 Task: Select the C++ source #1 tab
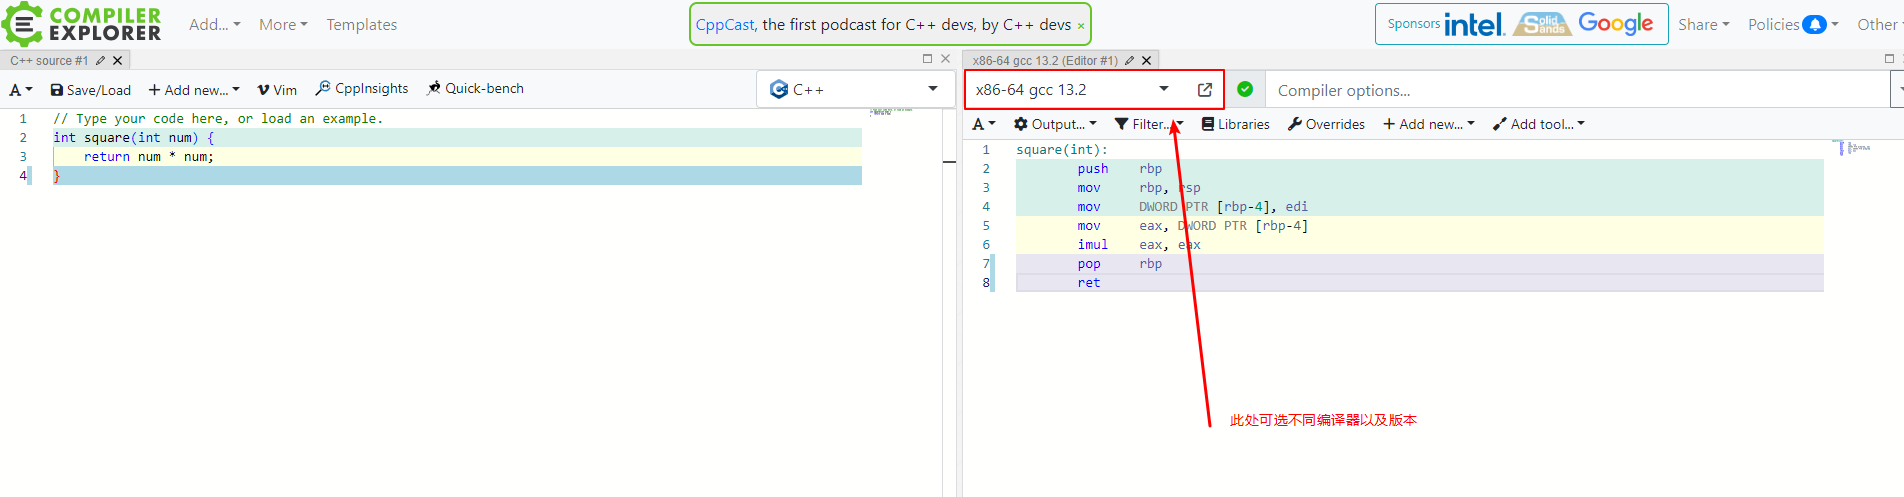tap(49, 60)
